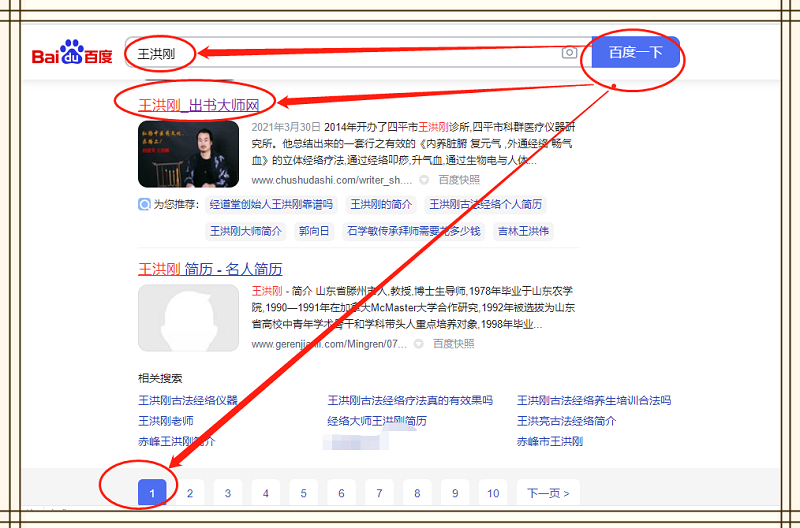Go to results page 10
The height and width of the screenshot is (528, 800).
493,493
